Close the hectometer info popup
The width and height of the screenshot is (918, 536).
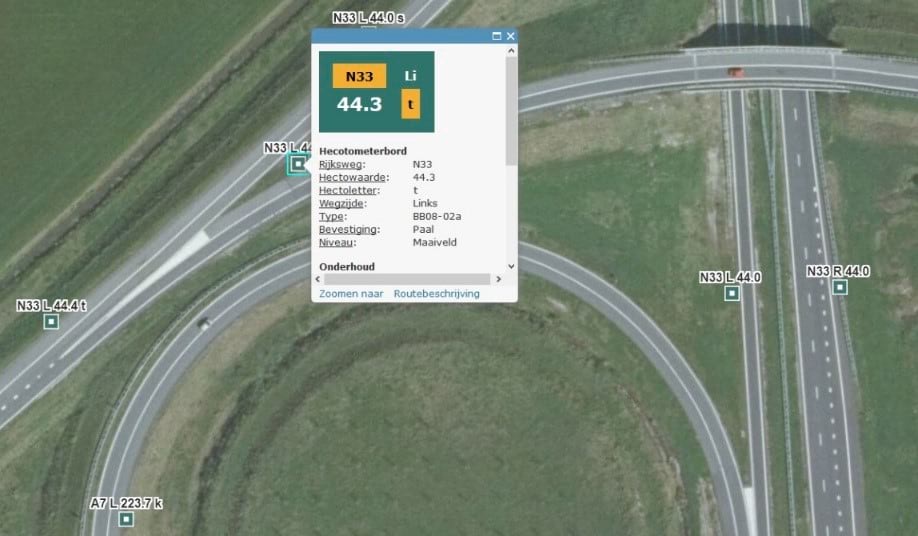pyautogui.click(x=511, y=36)
